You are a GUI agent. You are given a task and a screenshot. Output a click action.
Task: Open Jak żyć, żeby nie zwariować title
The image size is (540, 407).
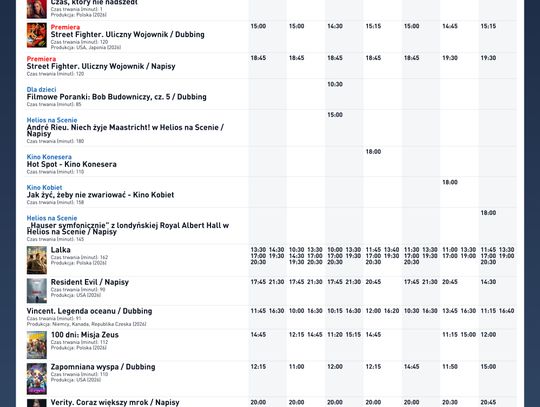(100, 195)
